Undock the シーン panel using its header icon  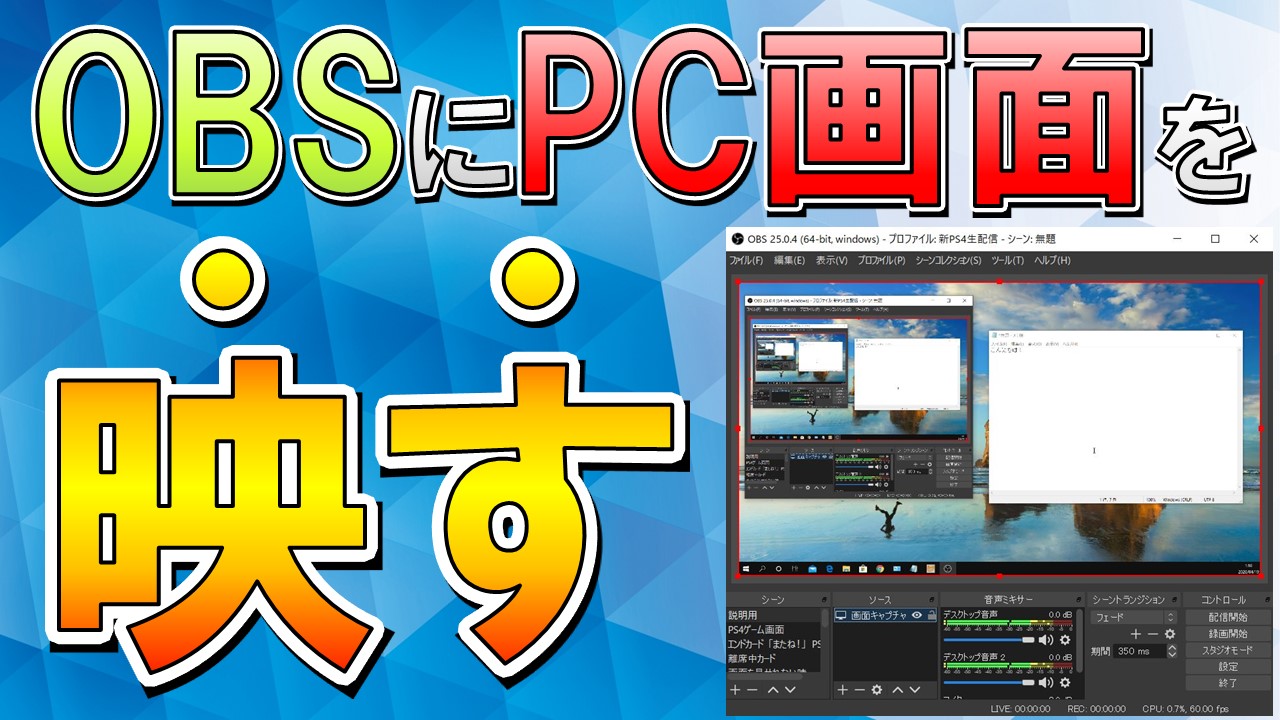[825, 599]
